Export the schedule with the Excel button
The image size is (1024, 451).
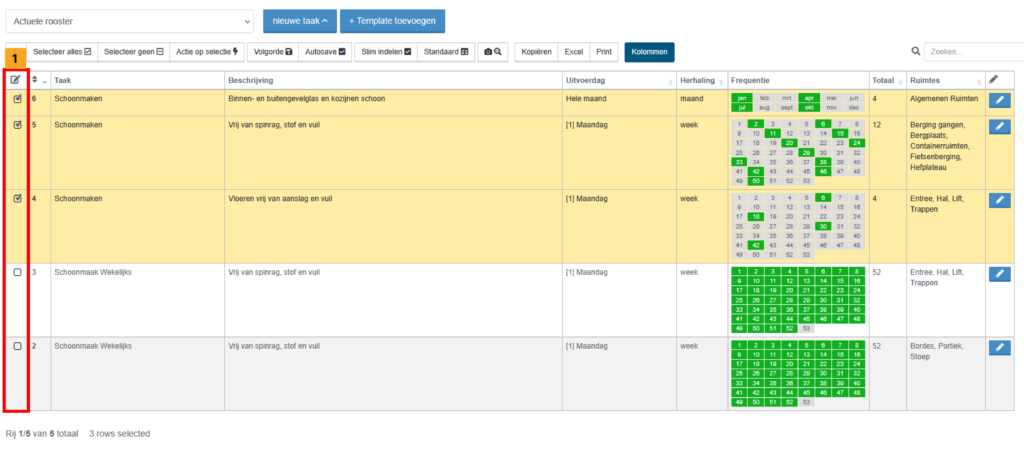click(573, 51)
